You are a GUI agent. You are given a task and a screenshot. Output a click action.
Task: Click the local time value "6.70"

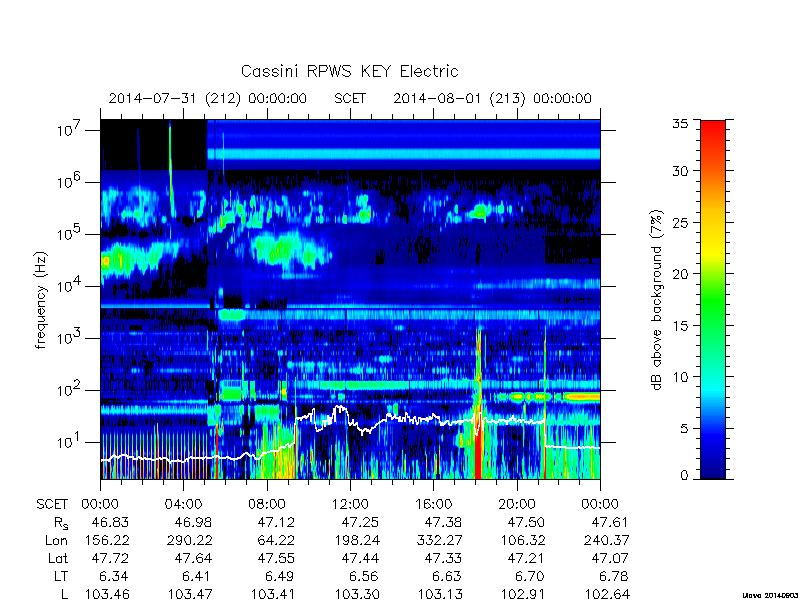point(530,576)
